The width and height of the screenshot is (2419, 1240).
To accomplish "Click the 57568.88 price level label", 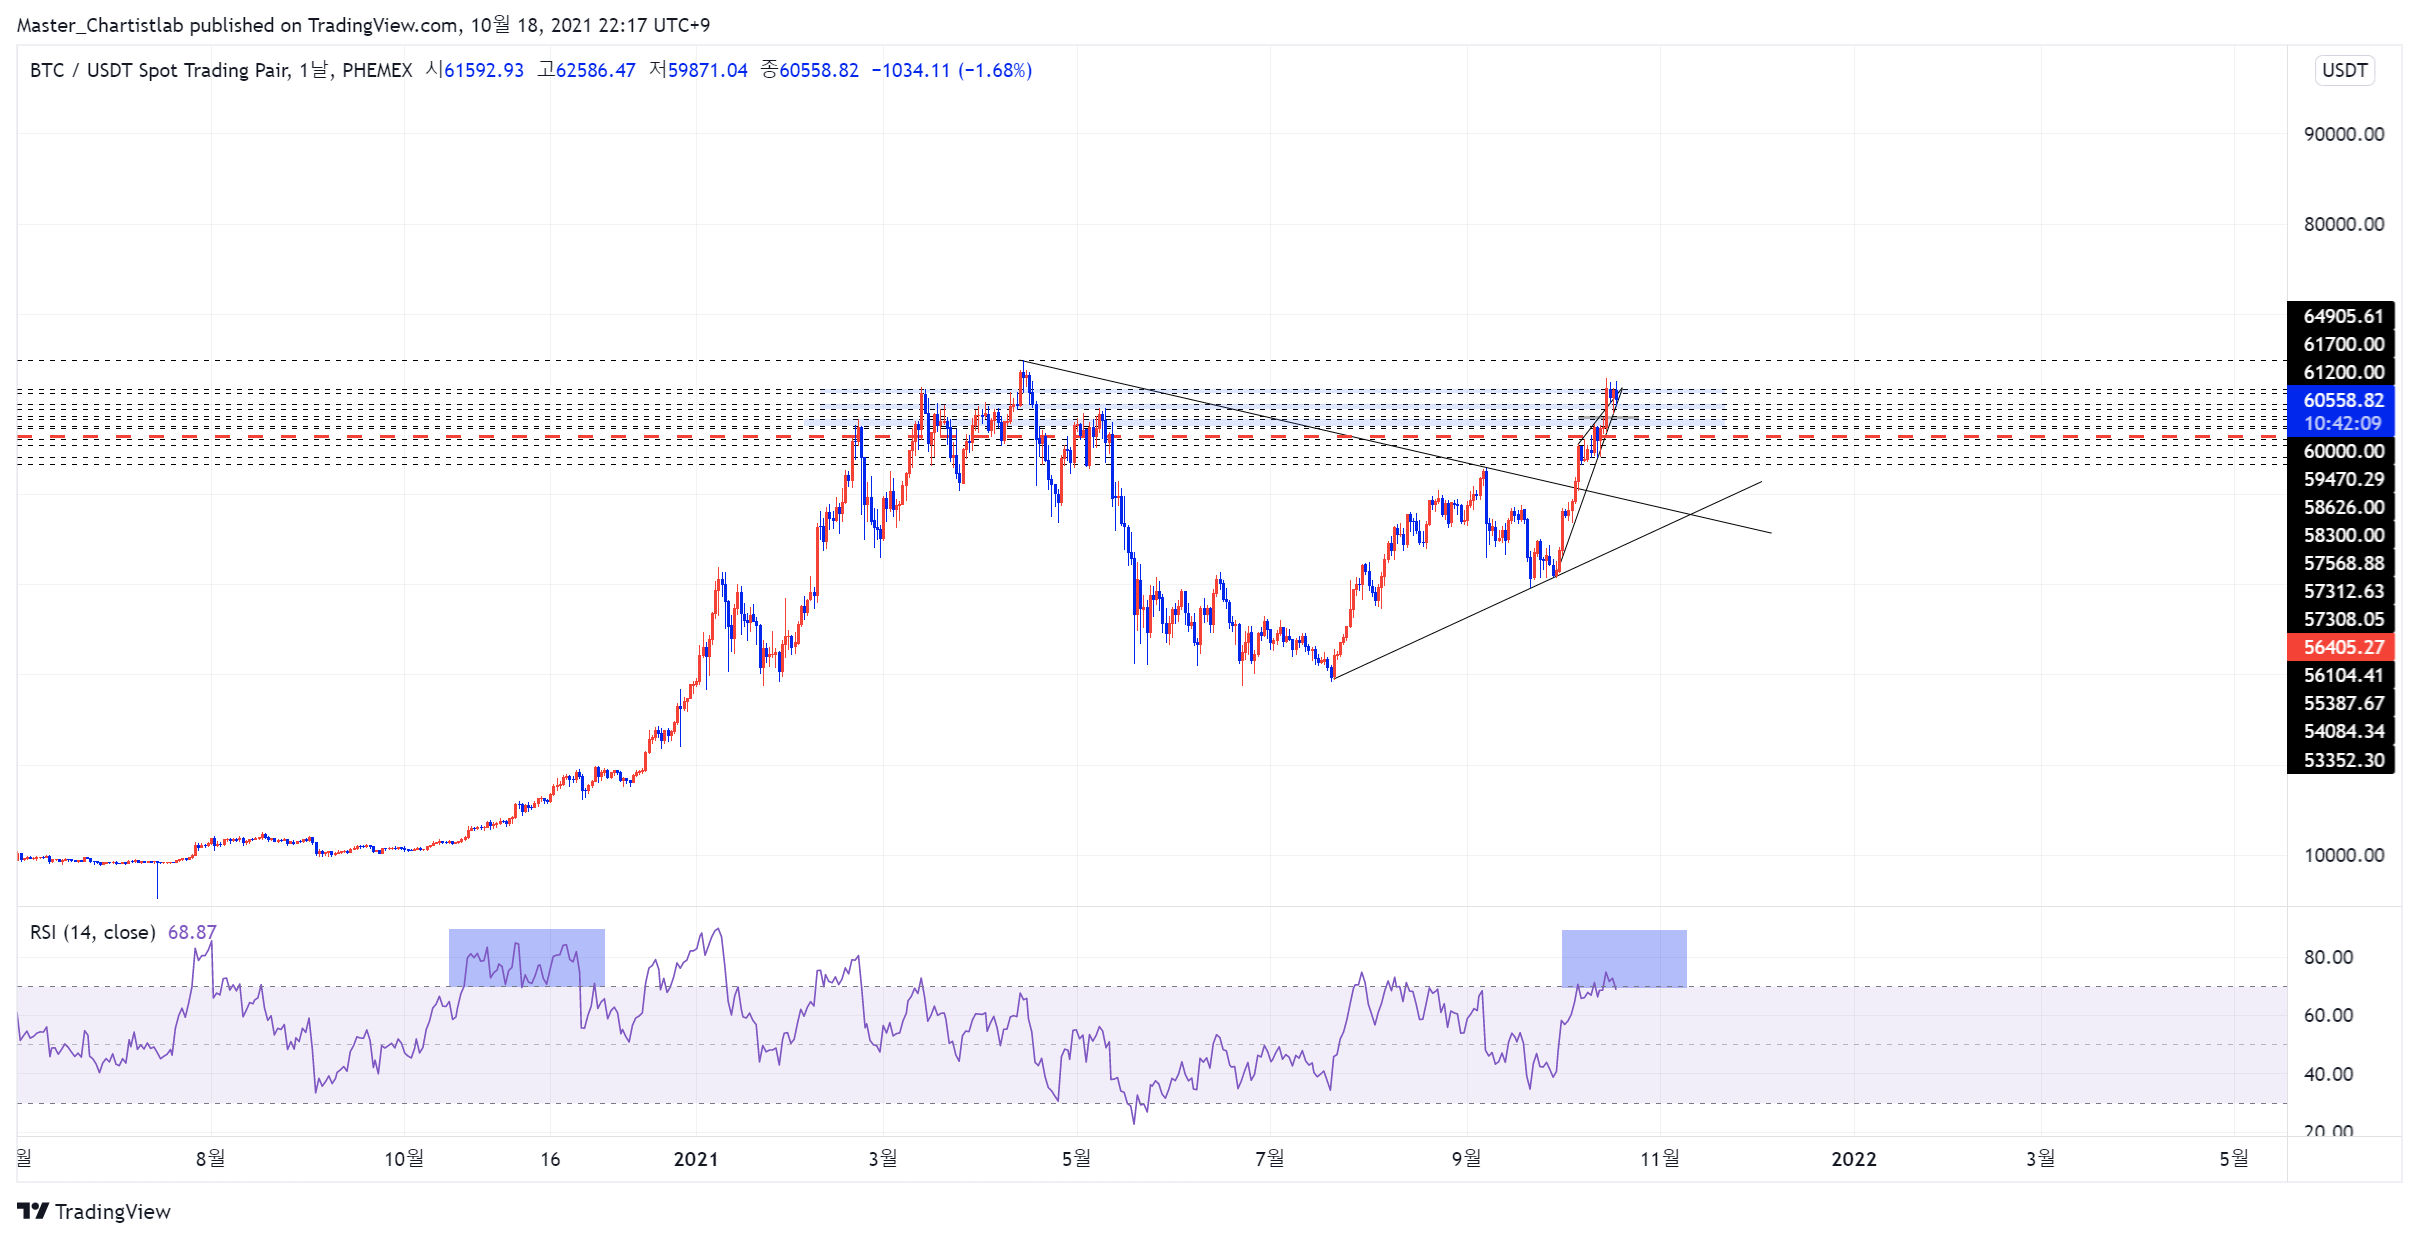I will tap(2343, 563).
